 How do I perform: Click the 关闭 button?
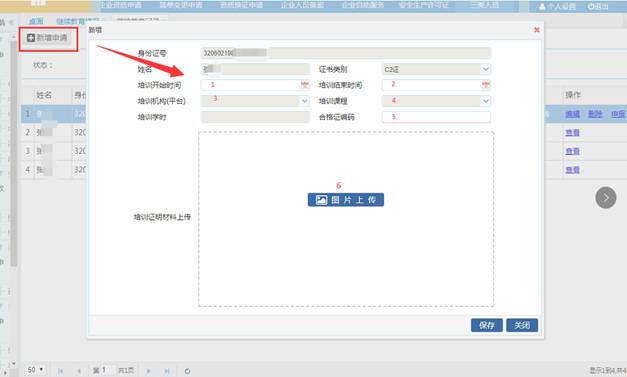[522, 325]
